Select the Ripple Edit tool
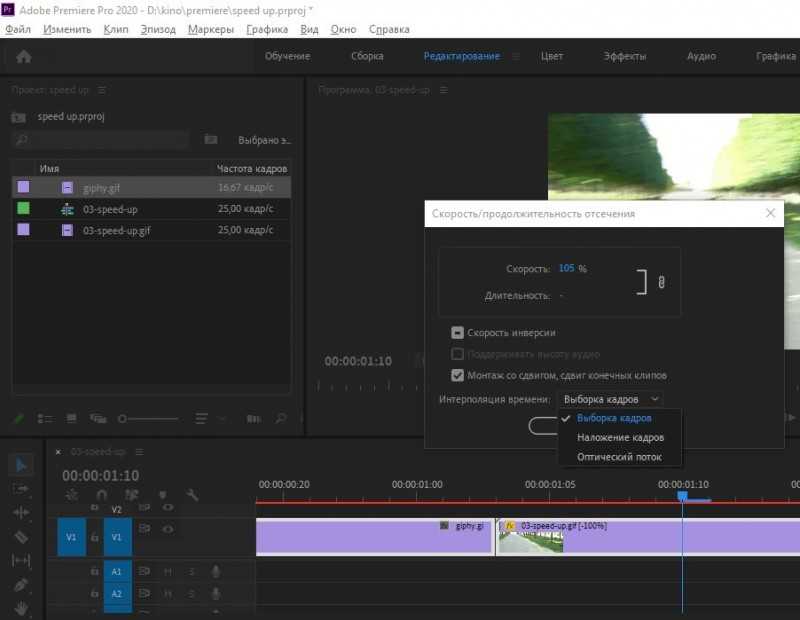800x620 pixels. pos(21,512)
